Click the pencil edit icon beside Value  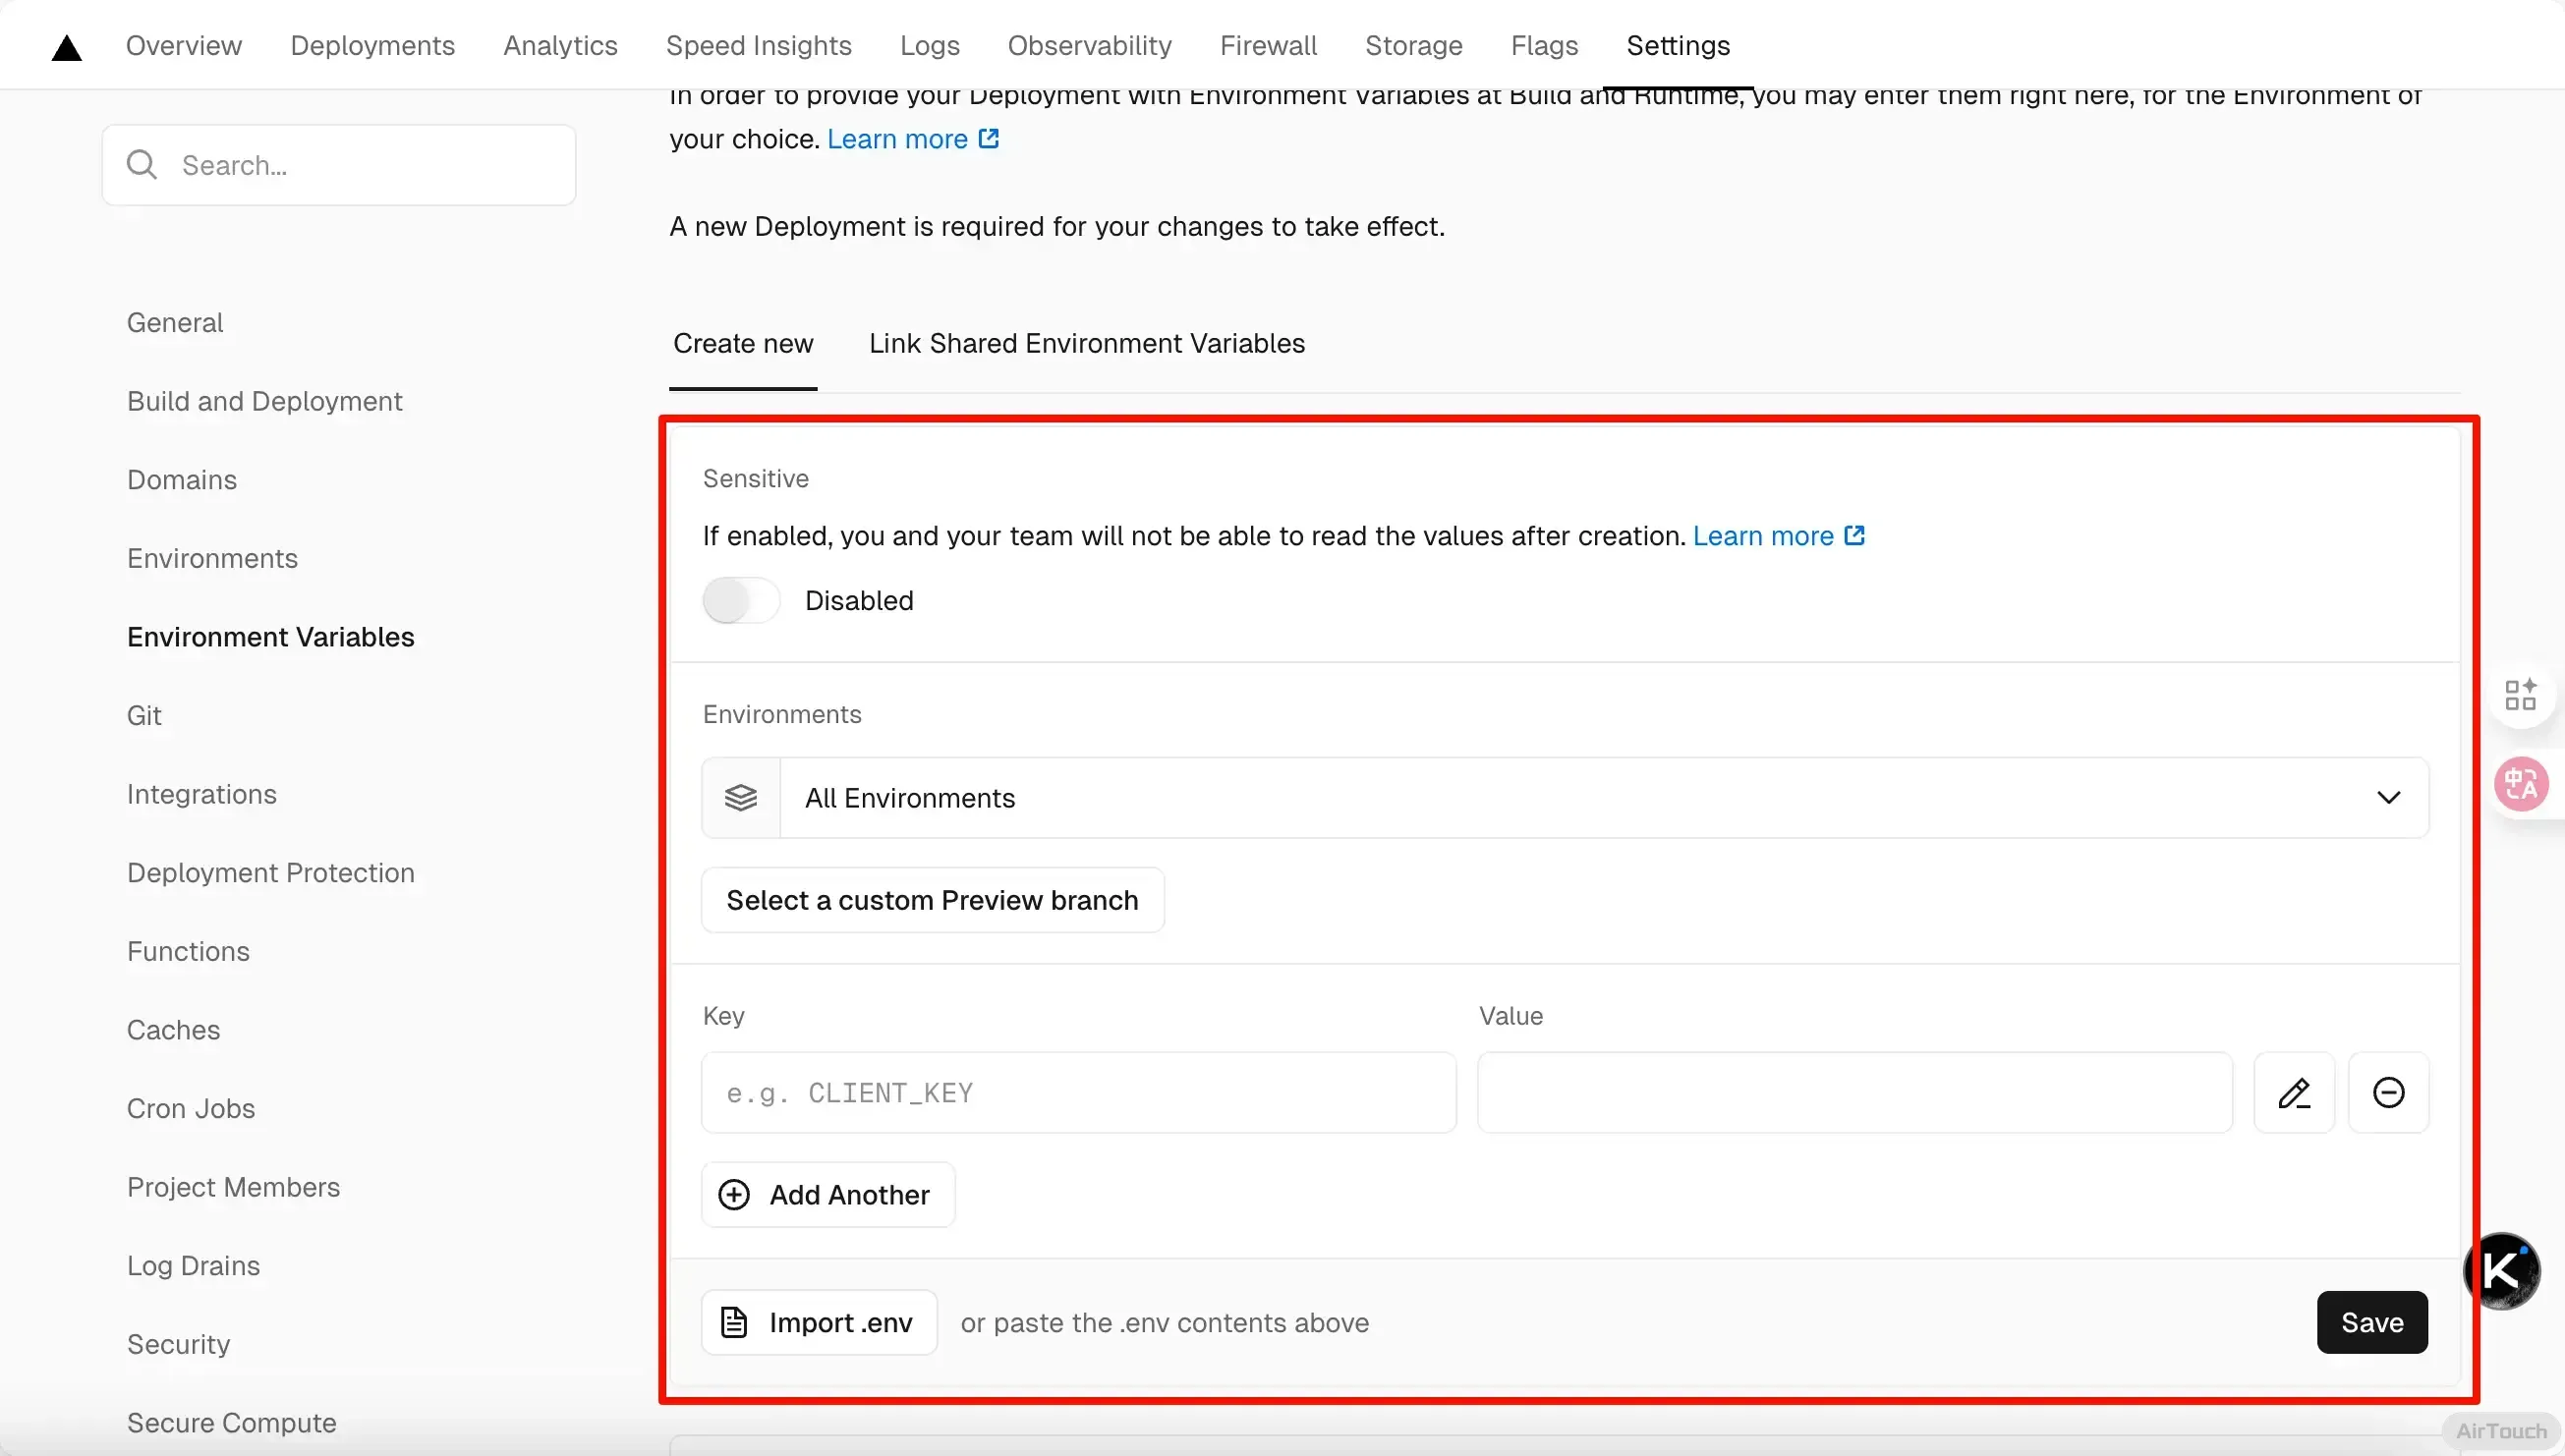pos(2293,1092)
